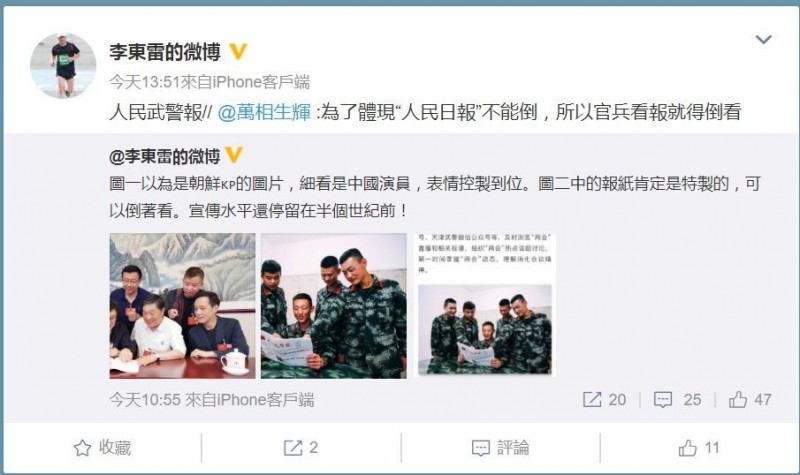View second image of soldiers reading newspaper

pos(334,306)
